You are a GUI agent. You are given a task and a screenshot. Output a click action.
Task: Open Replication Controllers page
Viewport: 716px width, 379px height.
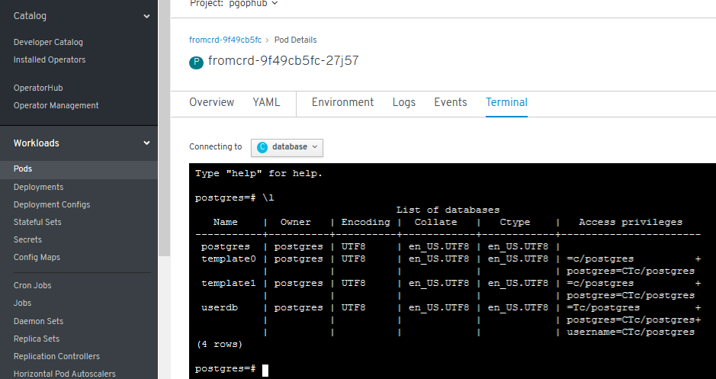[56, 356]
